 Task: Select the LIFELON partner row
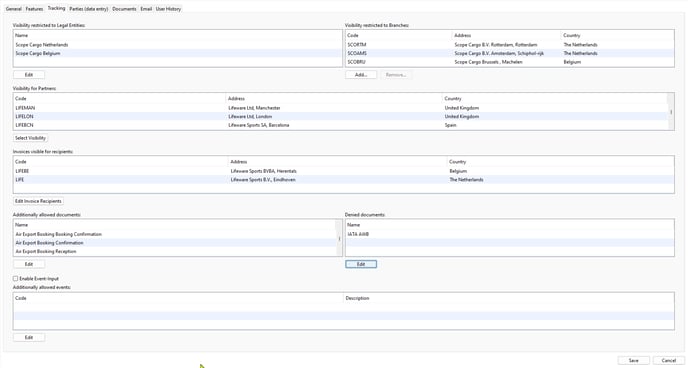340,117
